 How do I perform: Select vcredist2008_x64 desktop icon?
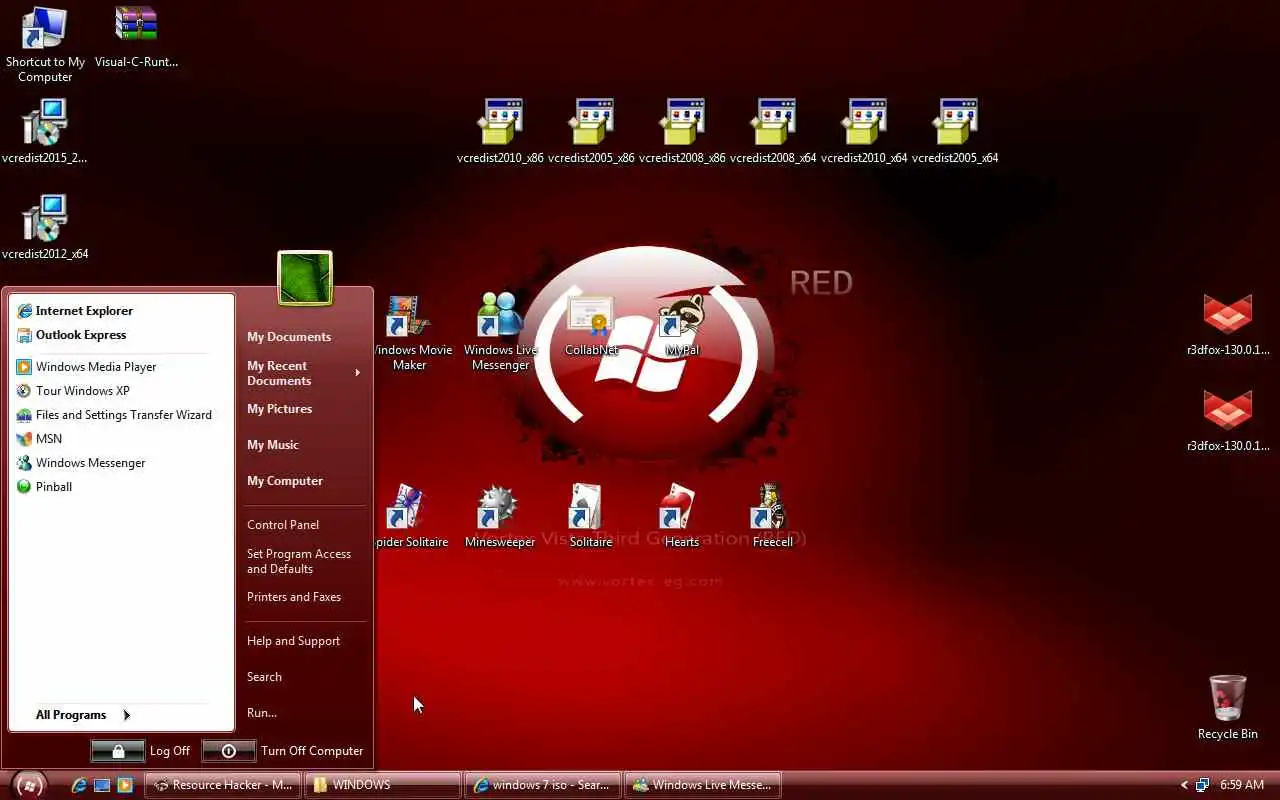click(773, 132)
